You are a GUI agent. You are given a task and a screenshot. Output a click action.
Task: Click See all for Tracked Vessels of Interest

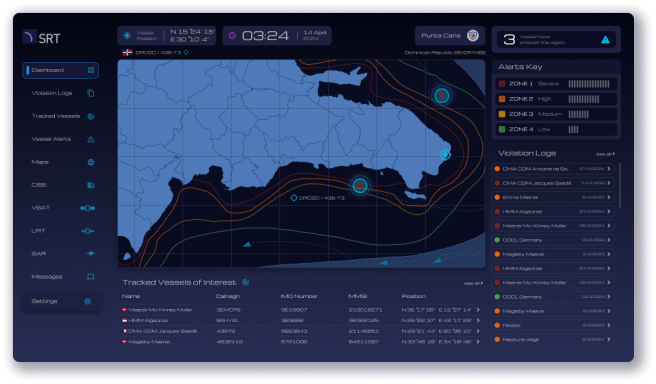473,283
